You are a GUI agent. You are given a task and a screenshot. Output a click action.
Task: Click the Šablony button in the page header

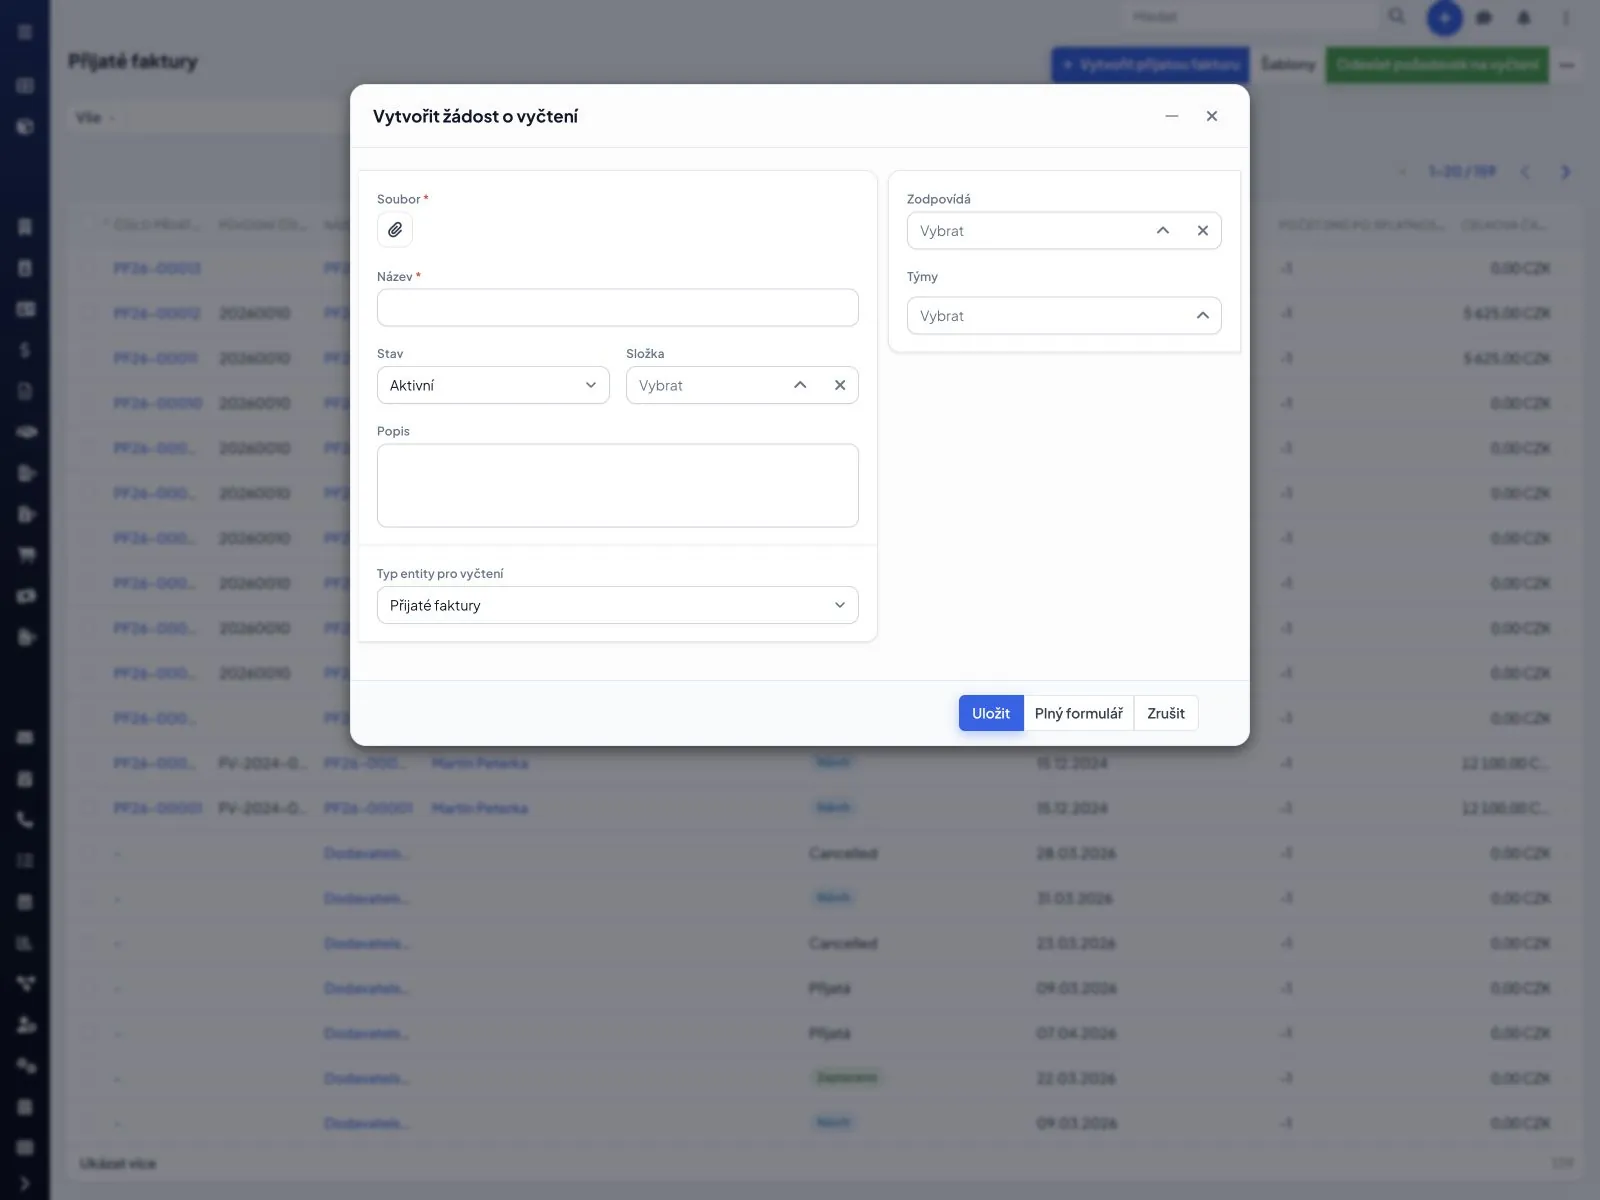click(x=1288, y=65)
